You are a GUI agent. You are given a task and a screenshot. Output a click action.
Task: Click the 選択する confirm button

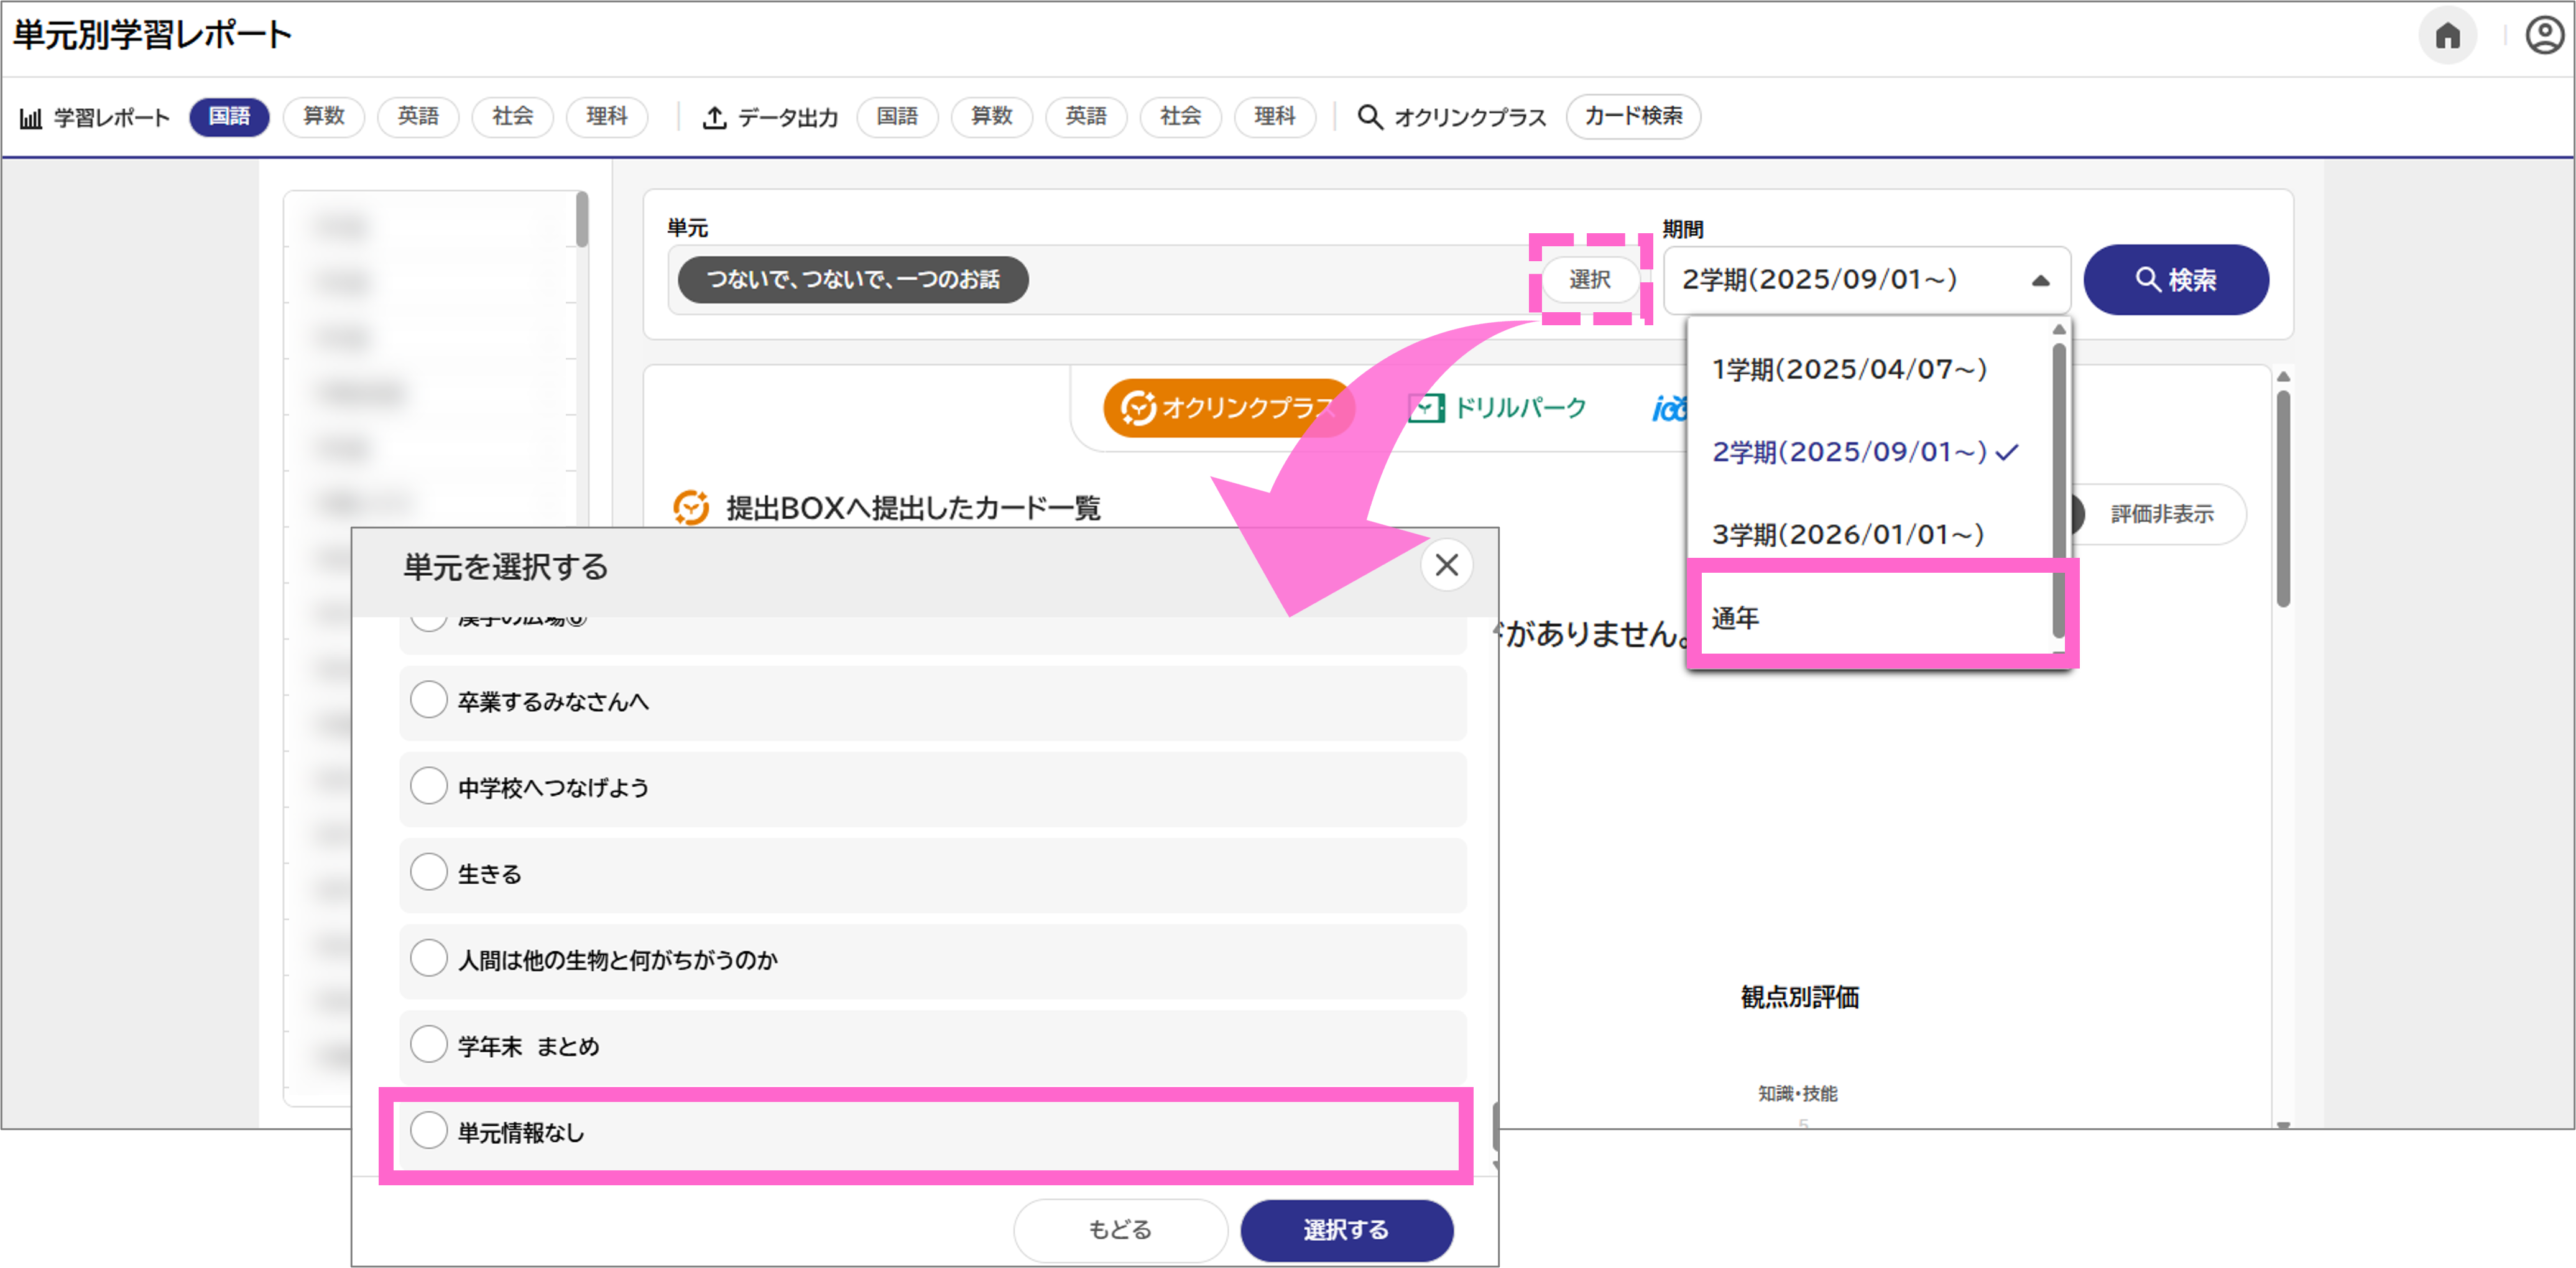pyautogui.click(x=1346, y=1230)
